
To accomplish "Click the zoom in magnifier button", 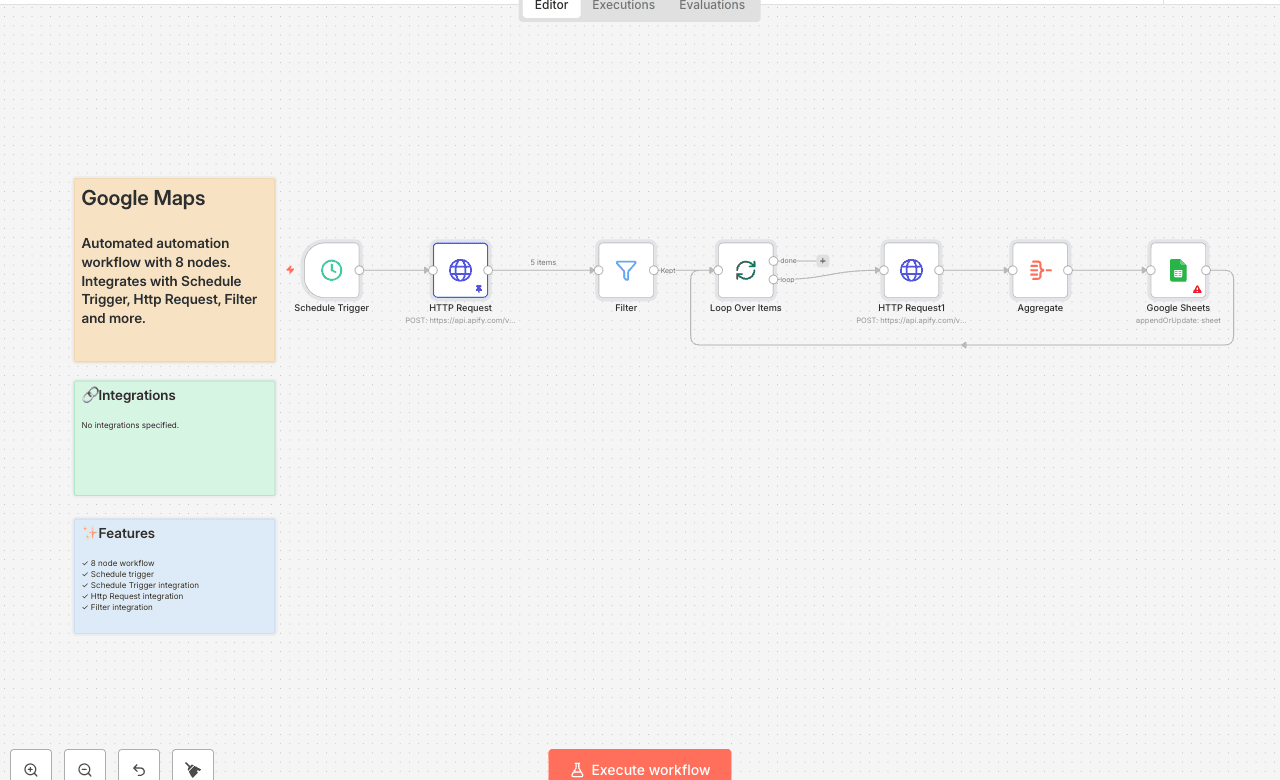I will click(31, 769).
